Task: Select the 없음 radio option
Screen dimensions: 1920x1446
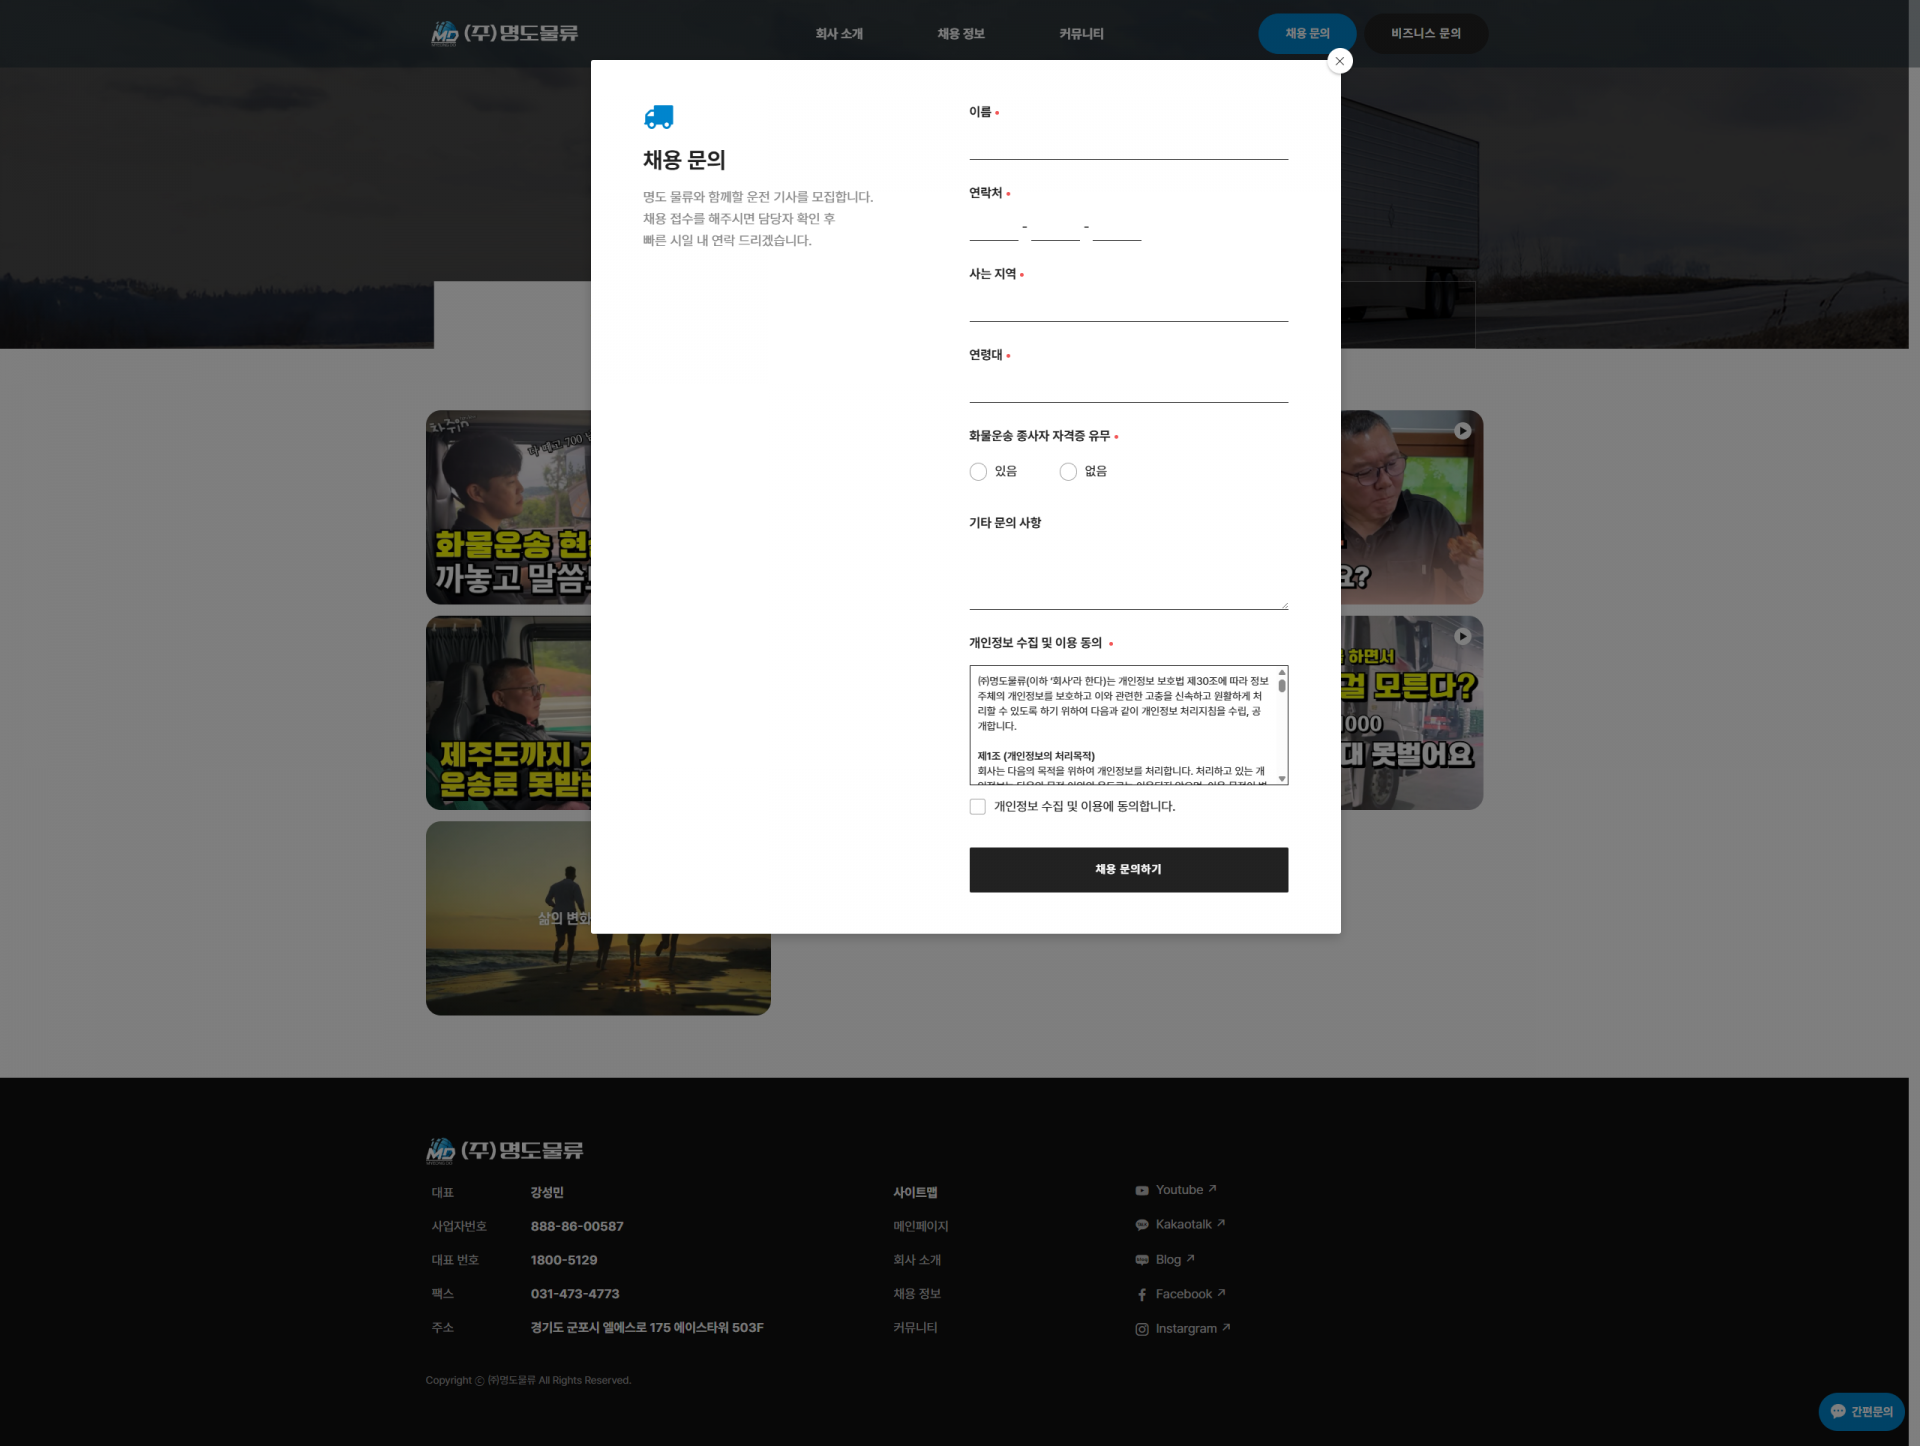Action: click(1068, 472)
